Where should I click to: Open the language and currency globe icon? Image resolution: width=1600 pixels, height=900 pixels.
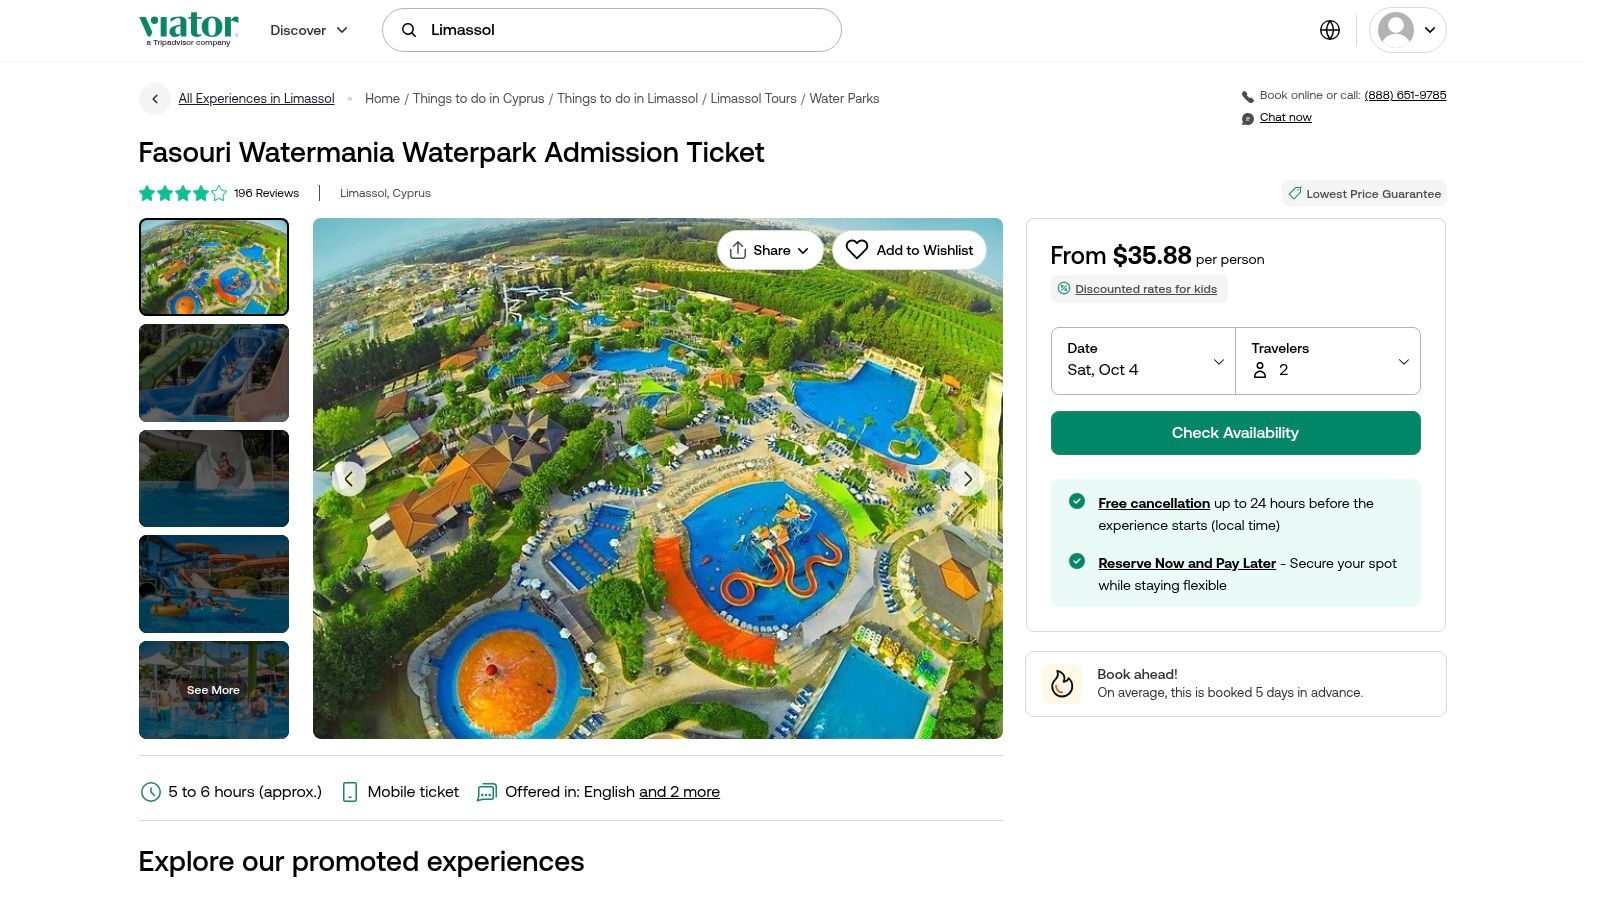coord(1329,30)
